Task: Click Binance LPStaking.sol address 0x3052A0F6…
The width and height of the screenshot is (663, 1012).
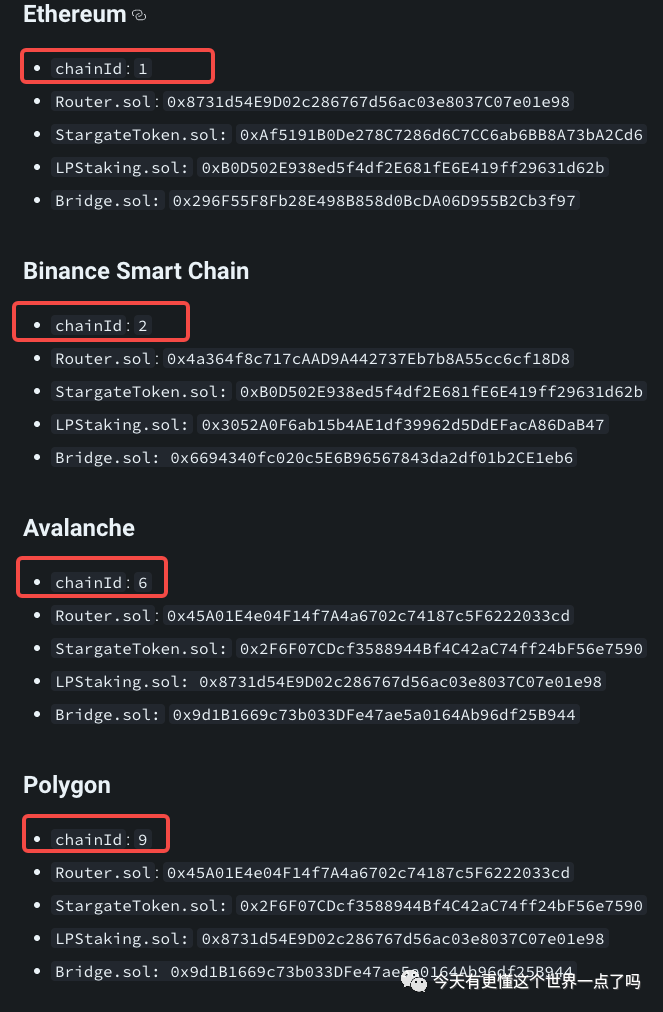Action: click(x=403, y=424)
